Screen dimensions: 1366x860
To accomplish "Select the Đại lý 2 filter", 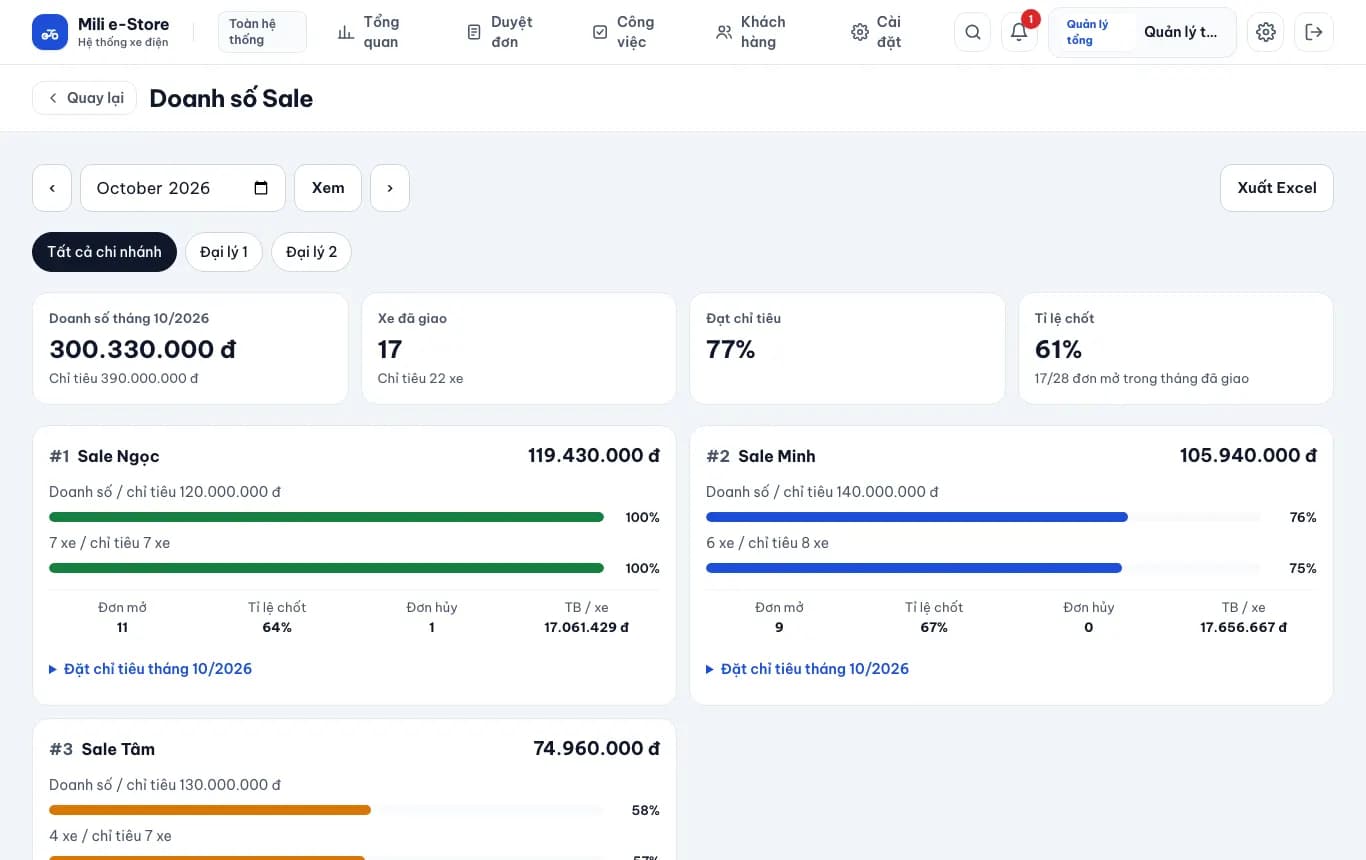I will (311, 252).
